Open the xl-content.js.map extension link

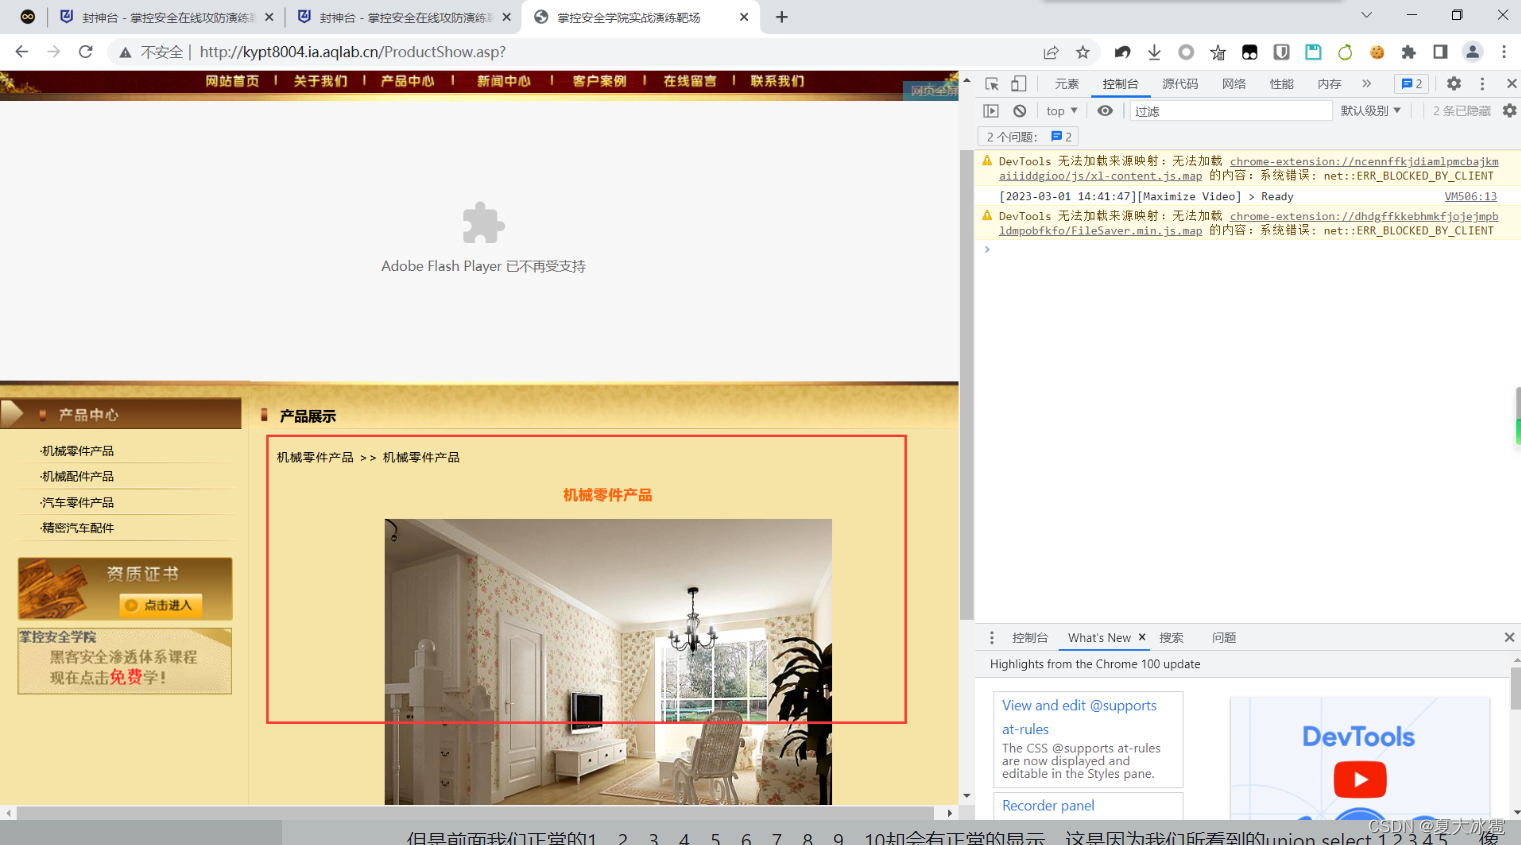point(1248,168)
